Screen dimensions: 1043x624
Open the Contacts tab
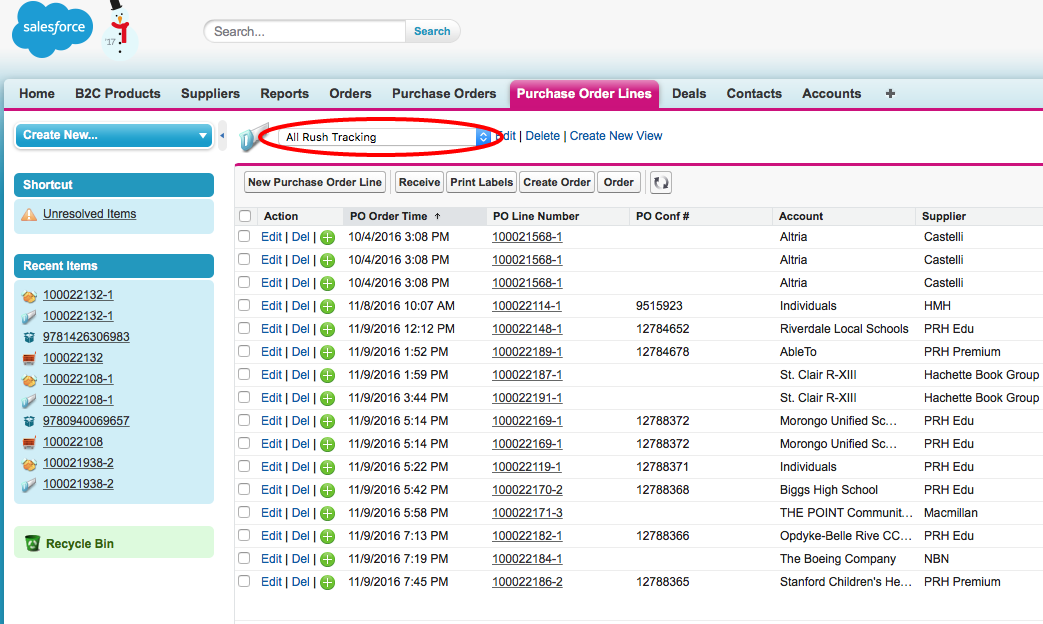click(x=754, y=94)
